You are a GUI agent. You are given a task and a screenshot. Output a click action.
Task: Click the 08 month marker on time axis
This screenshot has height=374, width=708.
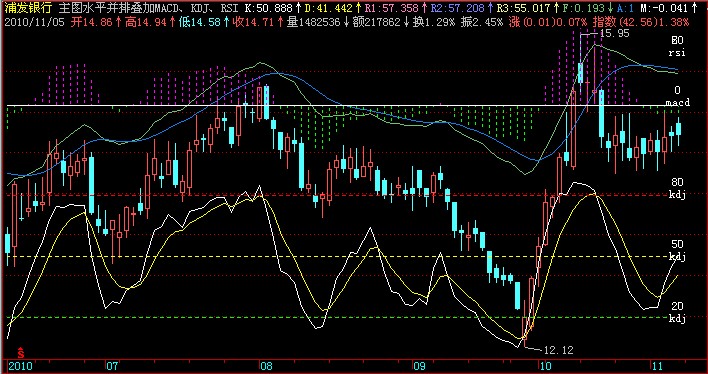click(267, 365)
